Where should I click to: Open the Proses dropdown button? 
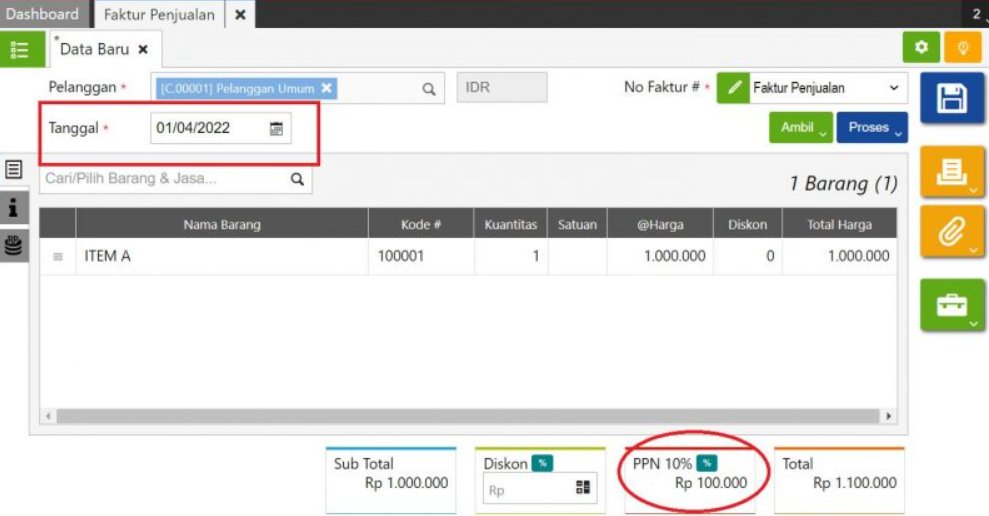pos(871,128)
